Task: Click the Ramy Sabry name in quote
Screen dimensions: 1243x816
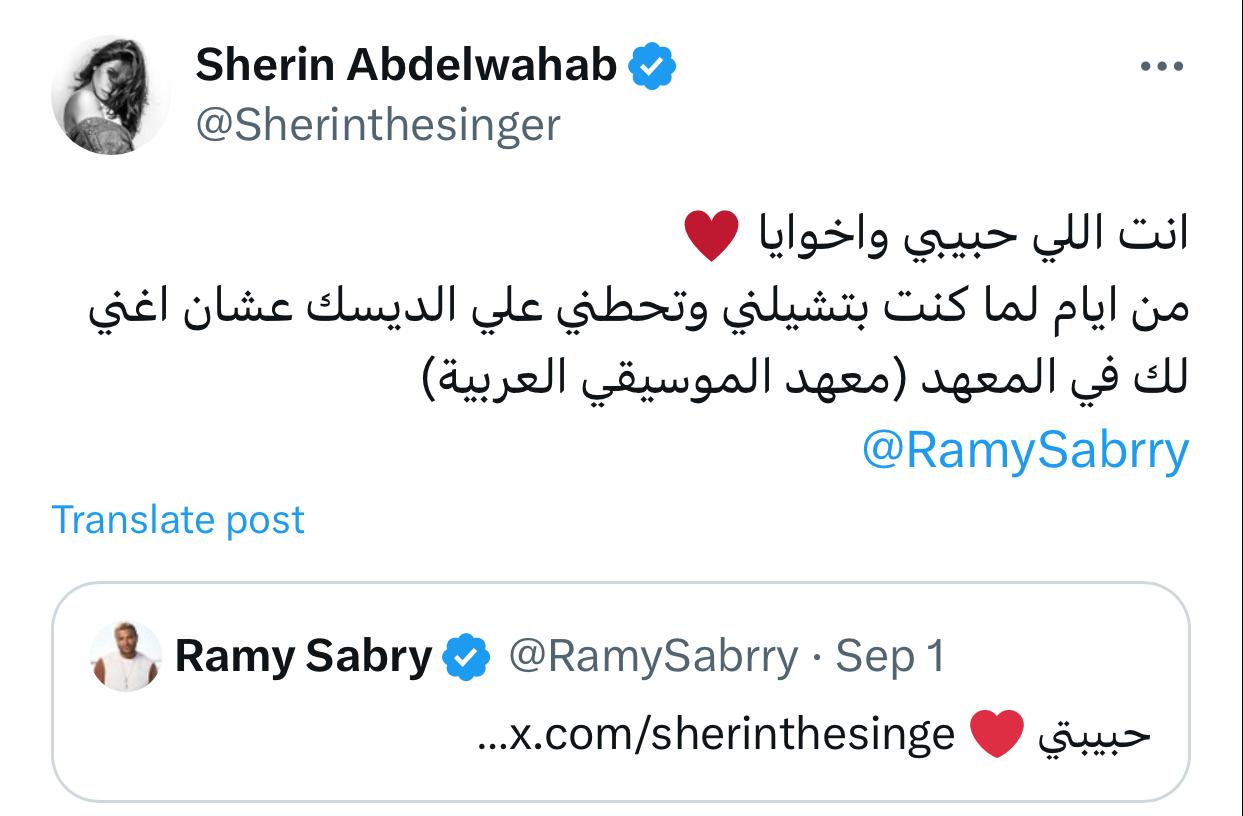Action: 303,657
